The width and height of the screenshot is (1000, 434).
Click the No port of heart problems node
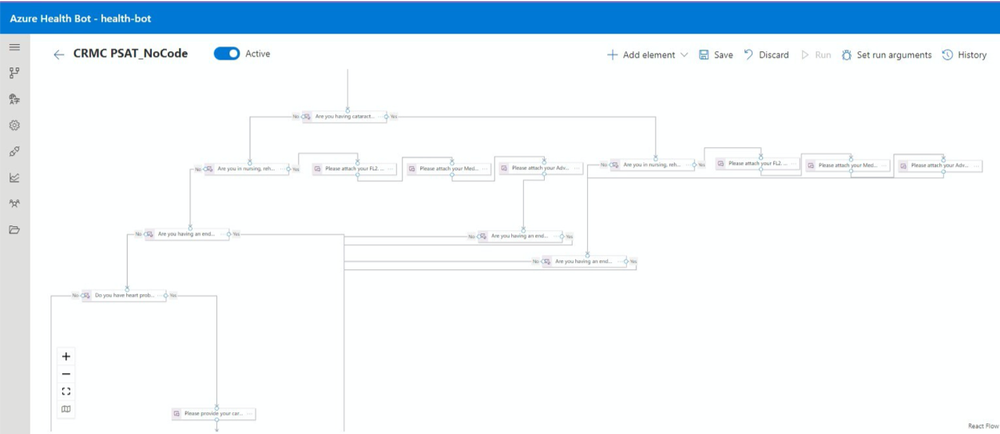click(x=81, y=296)
